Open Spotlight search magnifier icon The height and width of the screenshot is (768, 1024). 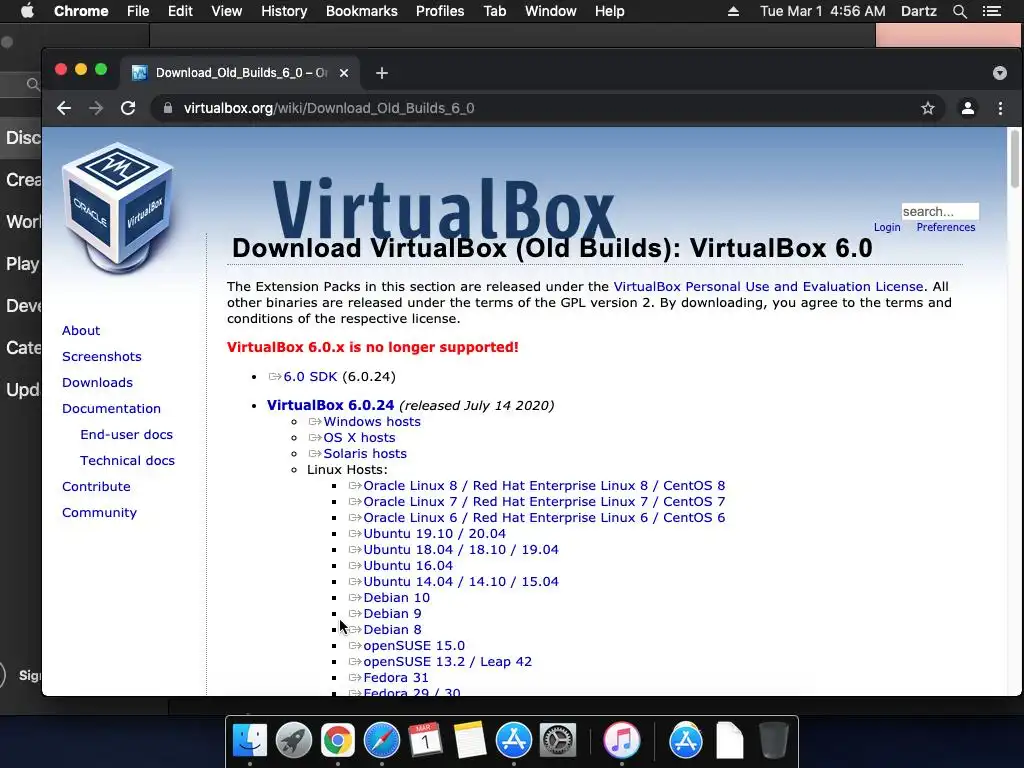click(959, 11)
